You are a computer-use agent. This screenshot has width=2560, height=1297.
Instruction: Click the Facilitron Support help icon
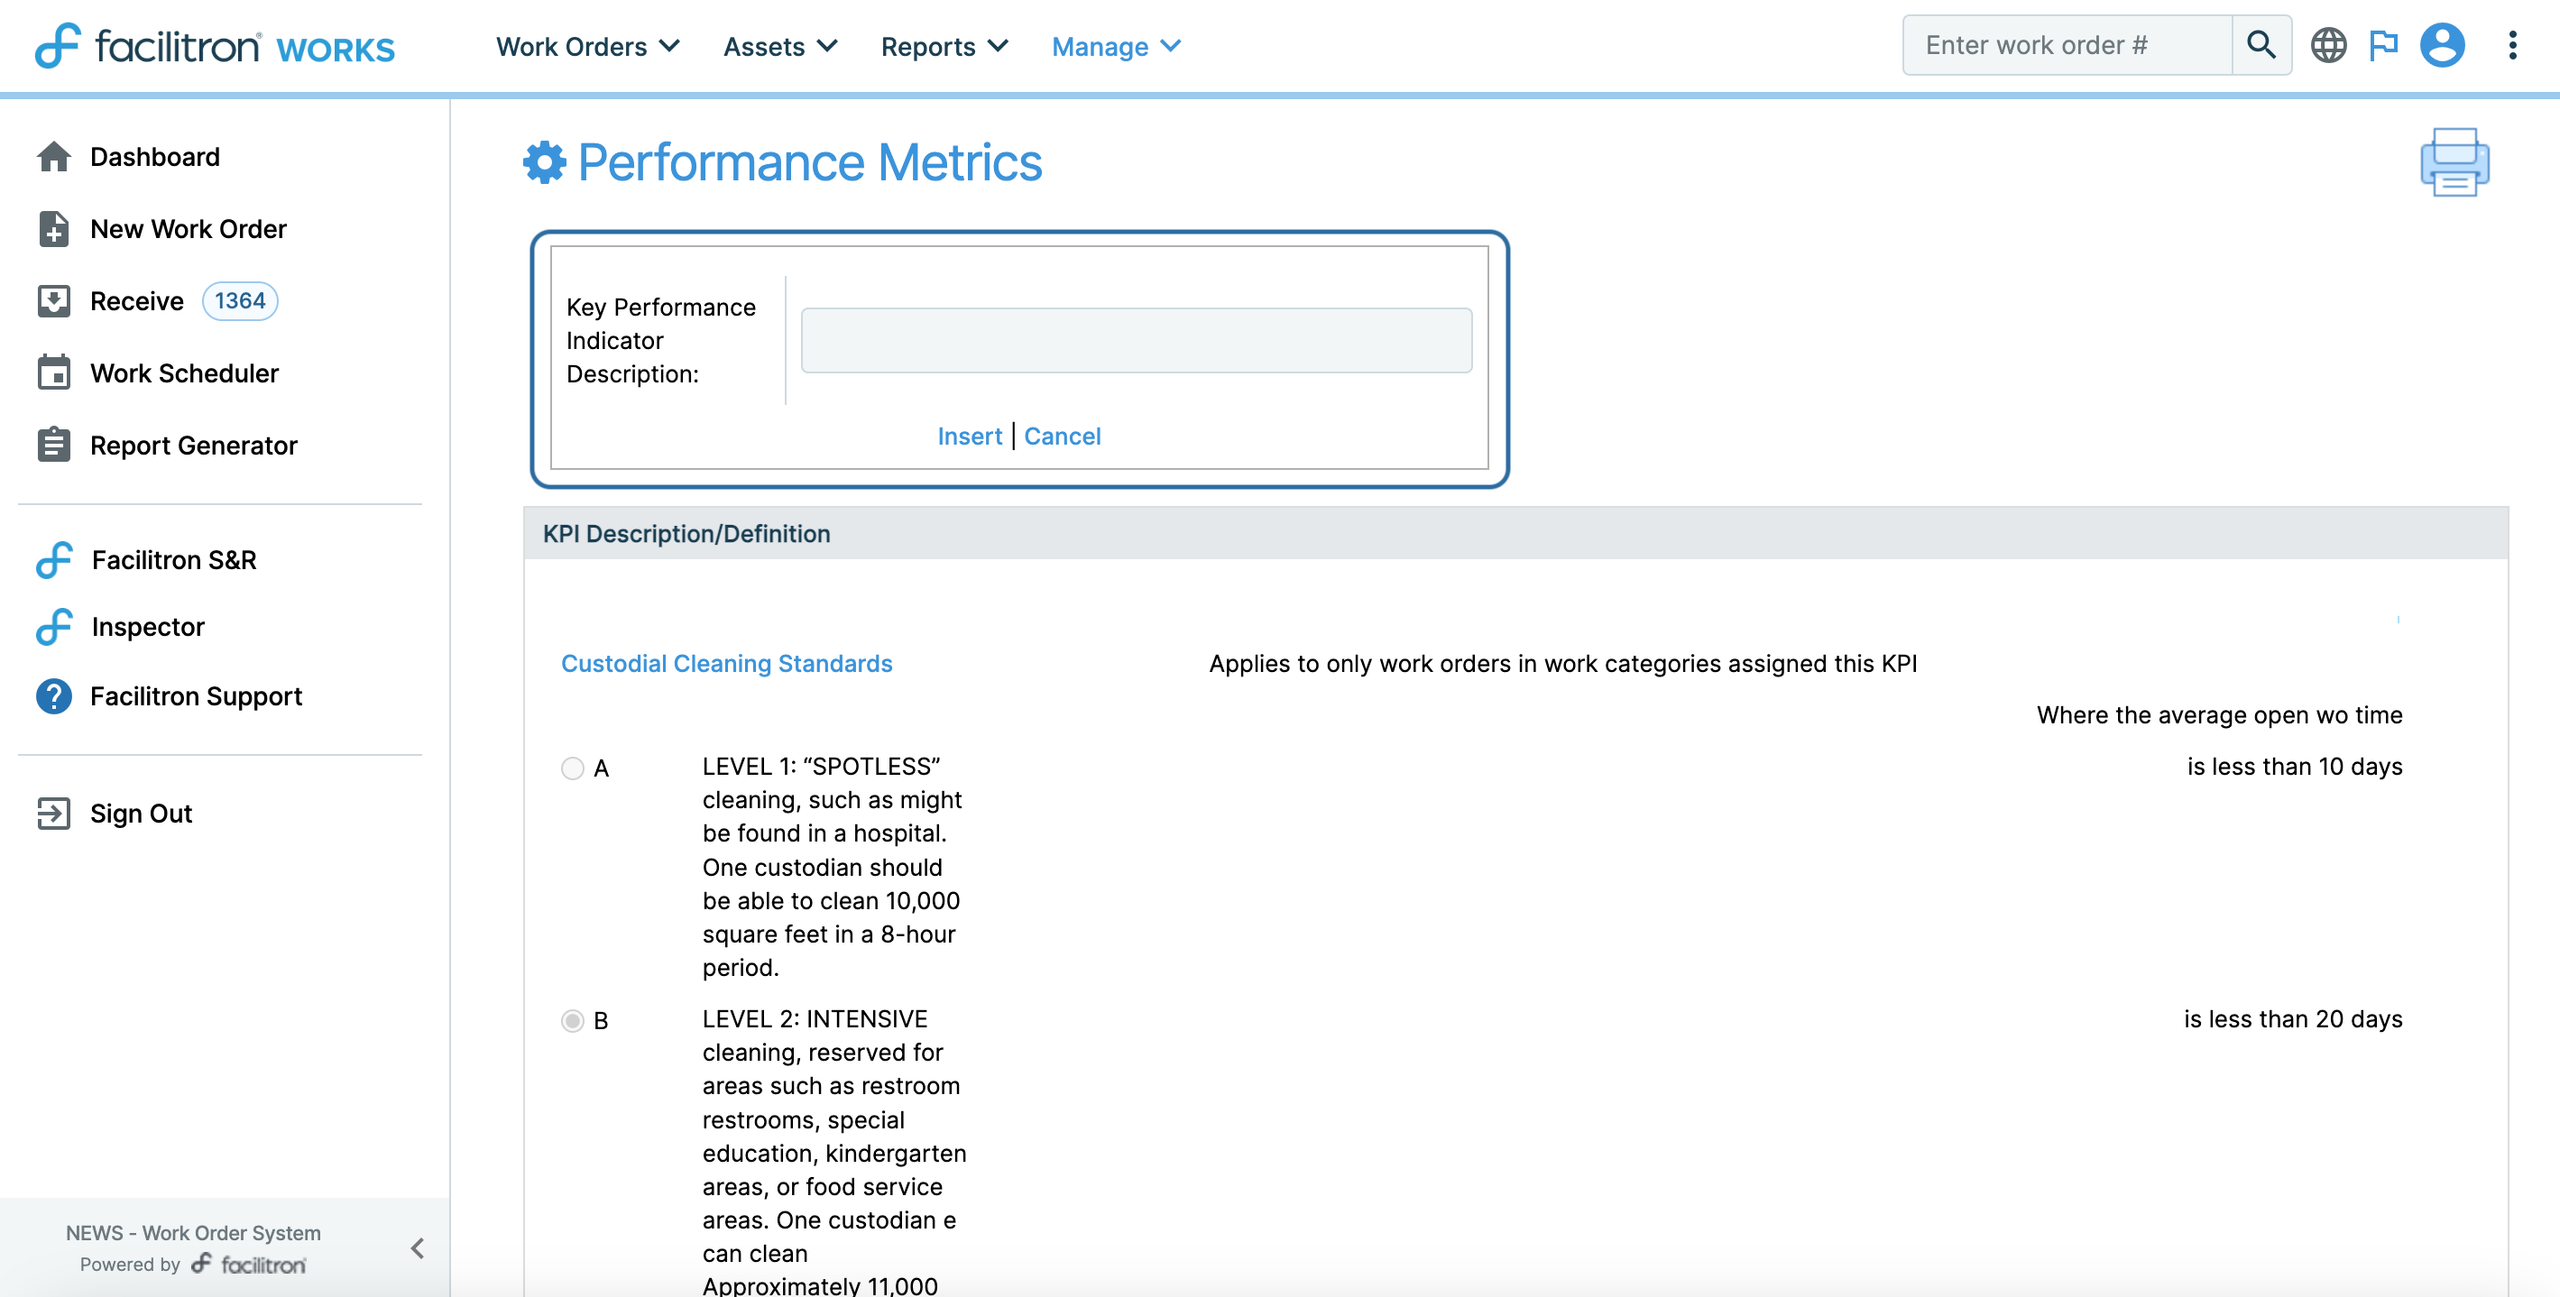coord(54,696)
